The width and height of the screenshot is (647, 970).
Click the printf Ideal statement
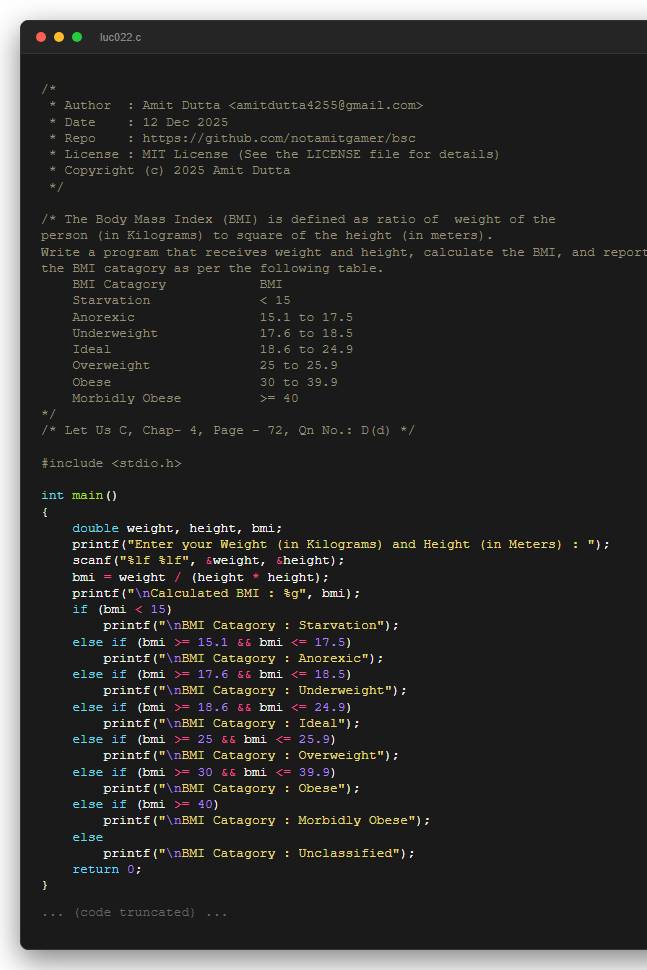[231, 723]
